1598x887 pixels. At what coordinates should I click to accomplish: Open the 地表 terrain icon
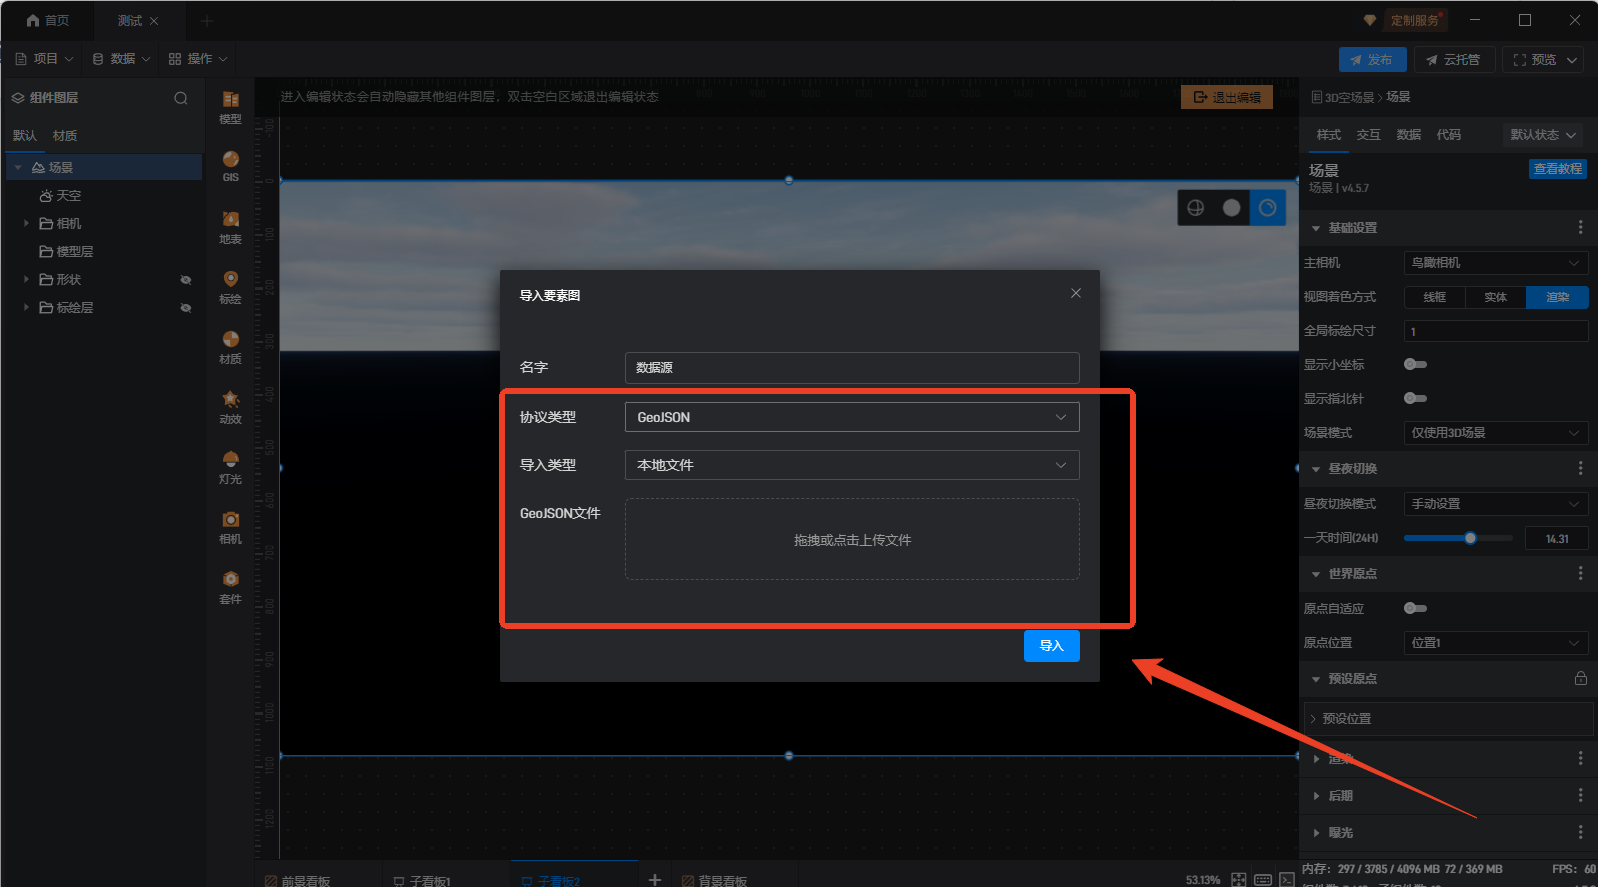(x=230, y=225)
